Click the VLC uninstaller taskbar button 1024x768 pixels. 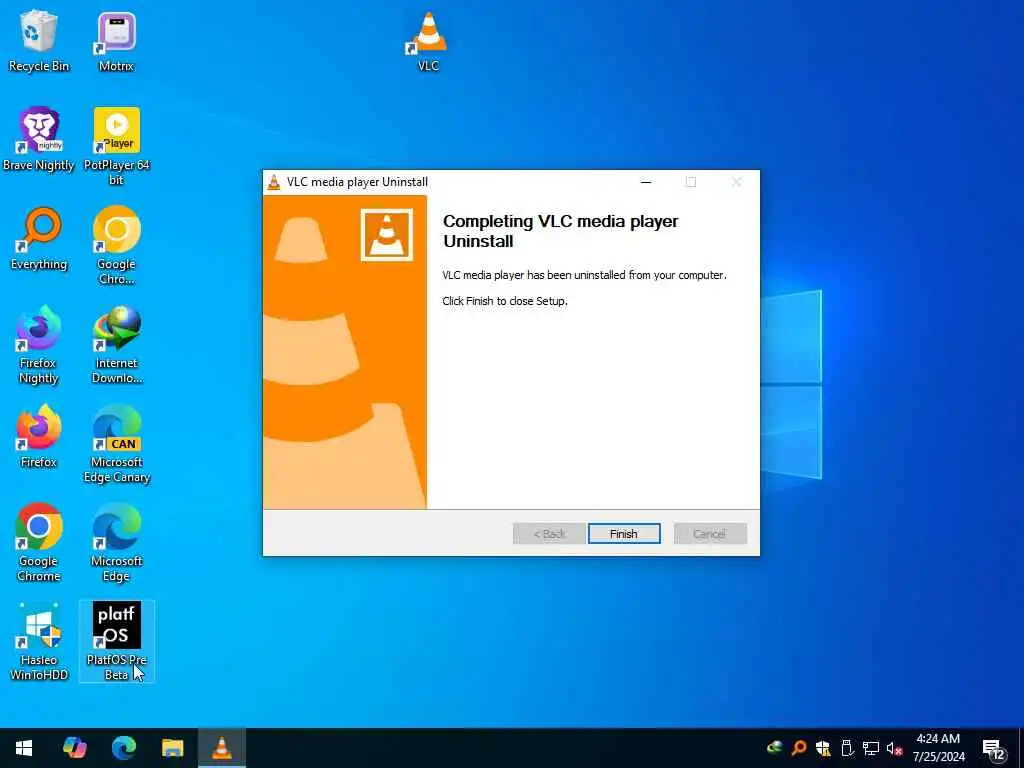point(222,748)
